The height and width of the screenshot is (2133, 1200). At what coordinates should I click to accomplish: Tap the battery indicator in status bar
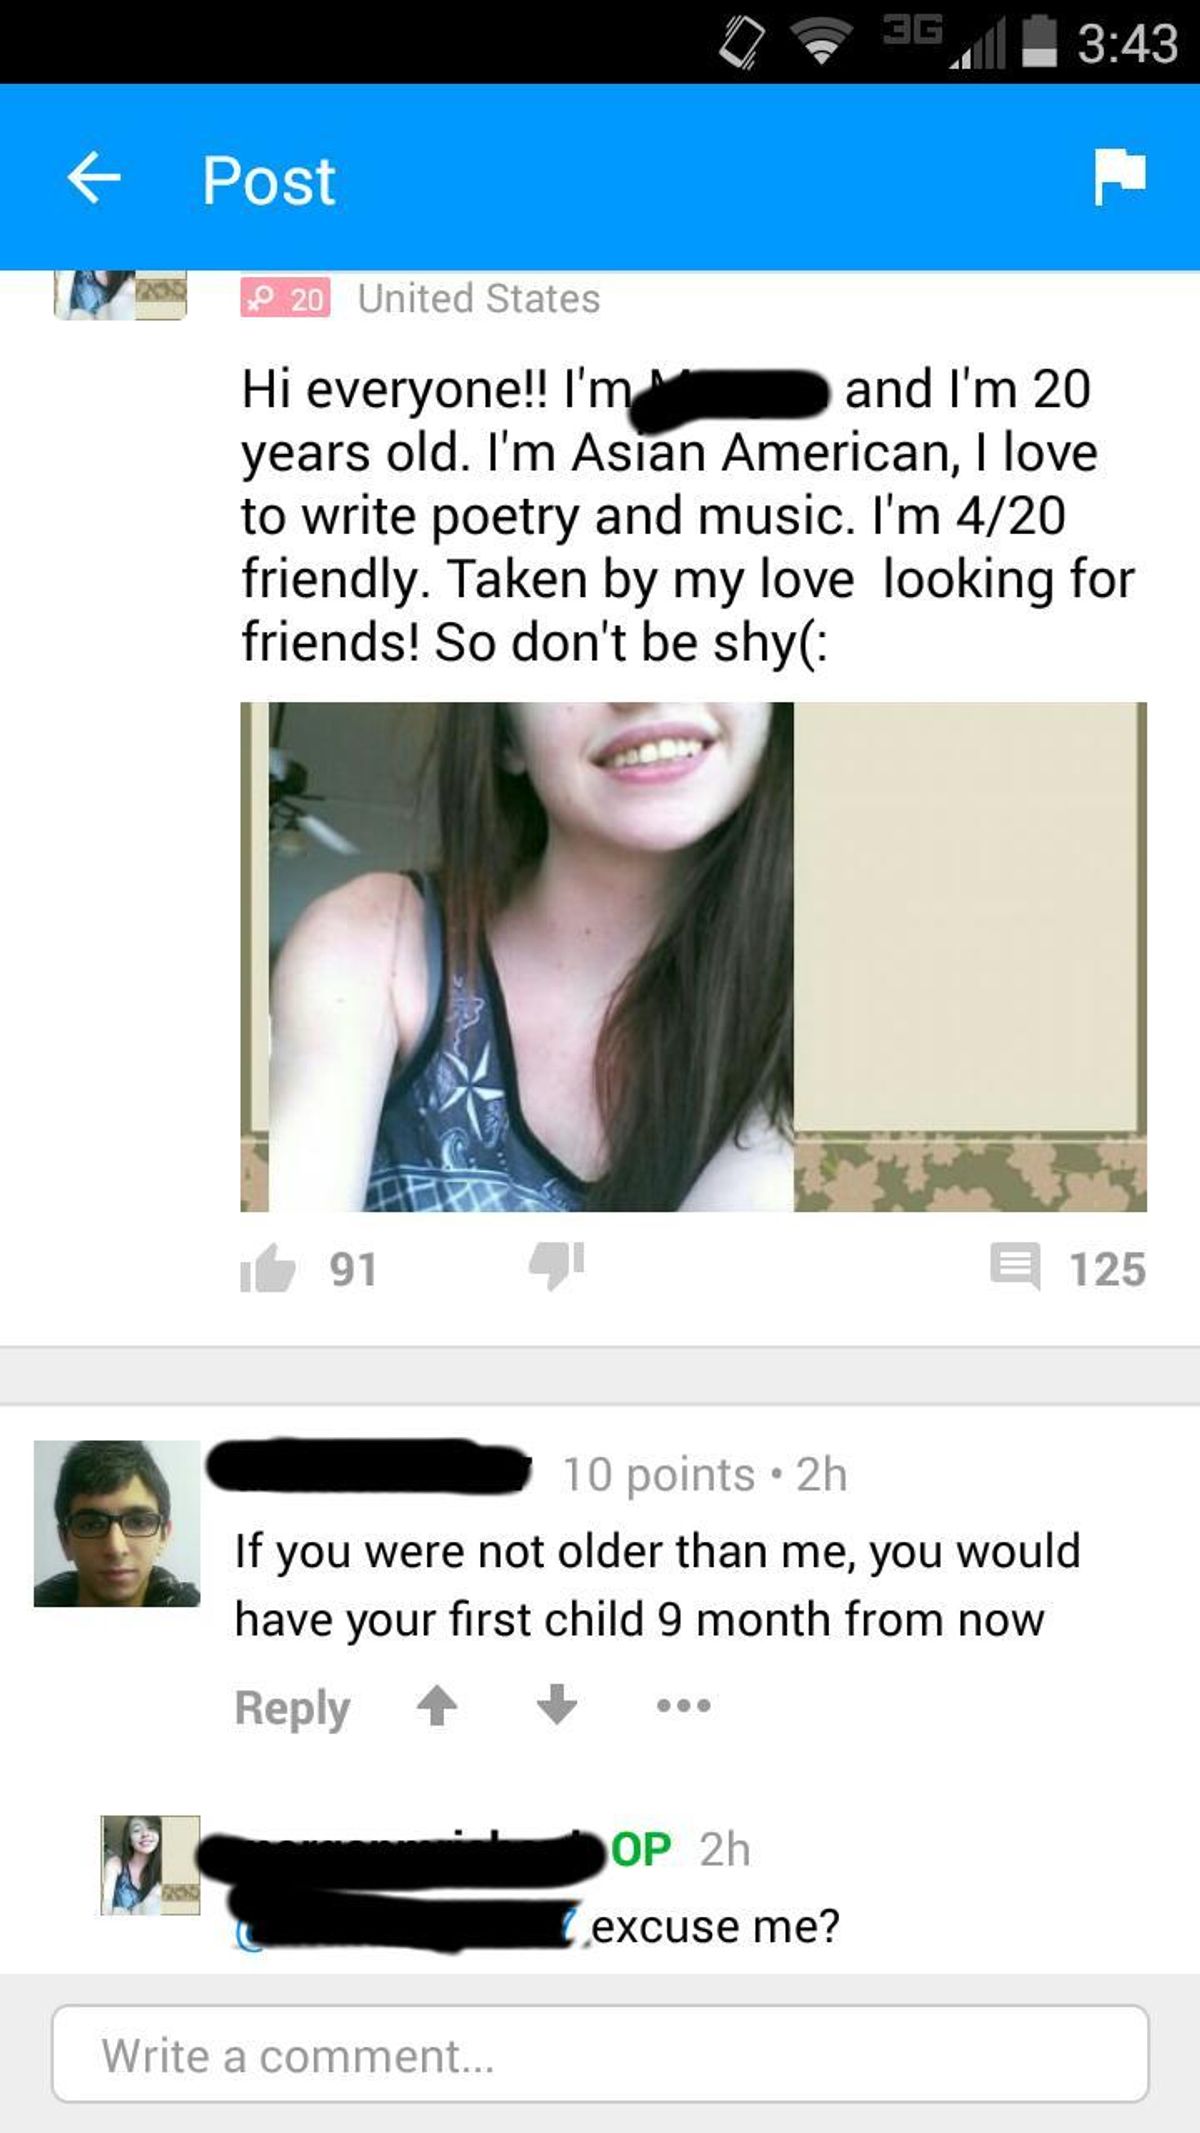click(1040, 41)
